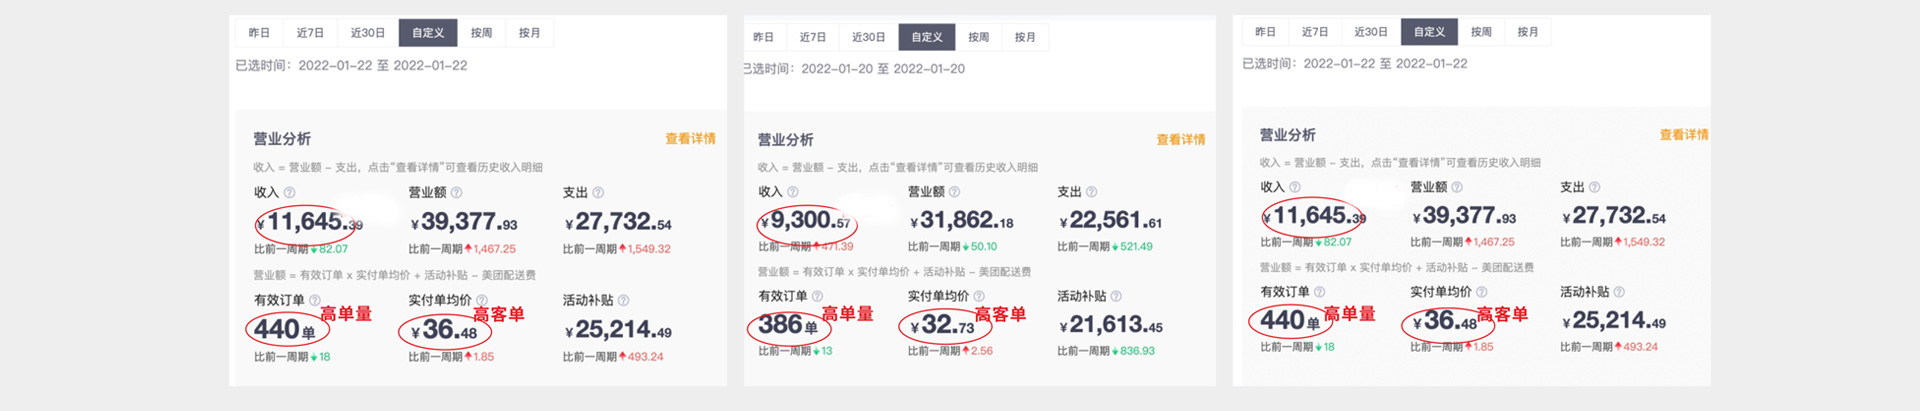
Task: Click income ¥11,645.39 in left panel
Action: [309, 222]
